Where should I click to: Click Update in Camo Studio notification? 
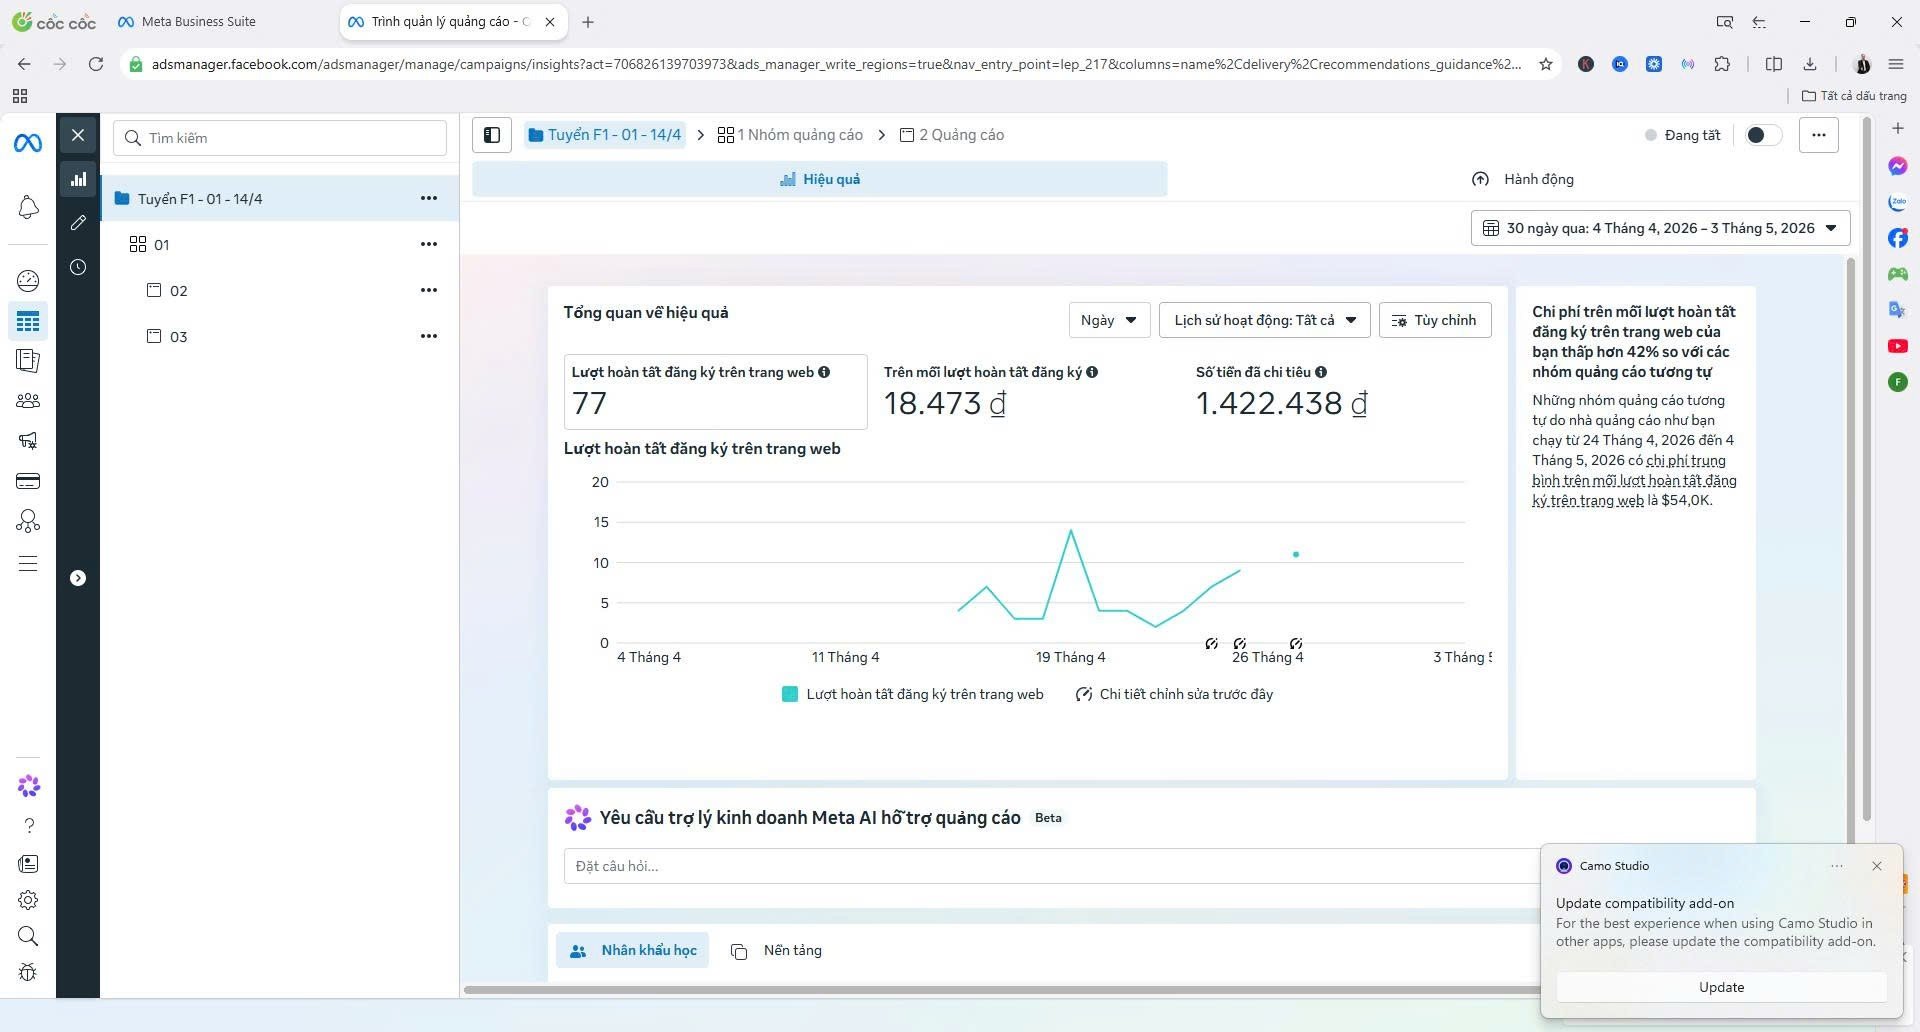pos(1721,987)
